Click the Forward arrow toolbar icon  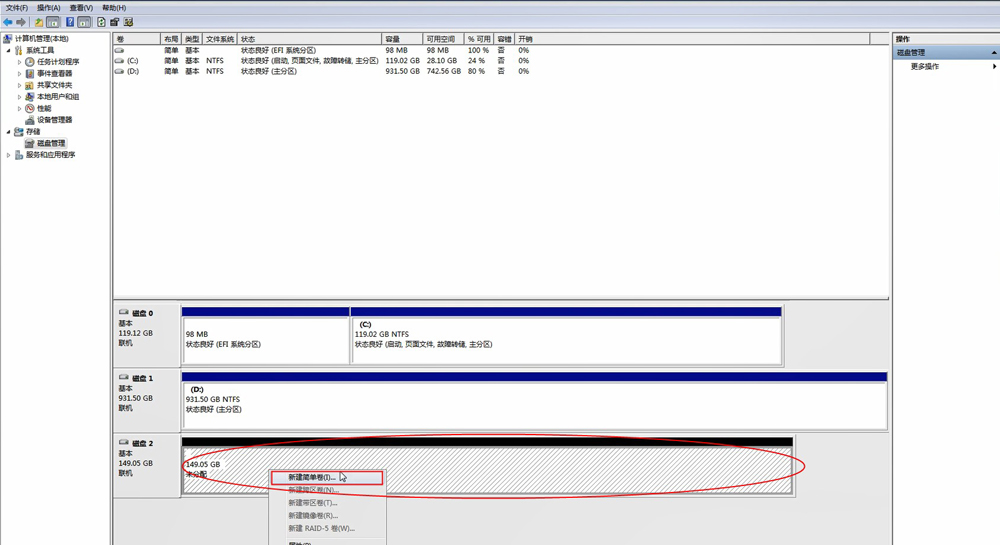[x=21, y=22]
